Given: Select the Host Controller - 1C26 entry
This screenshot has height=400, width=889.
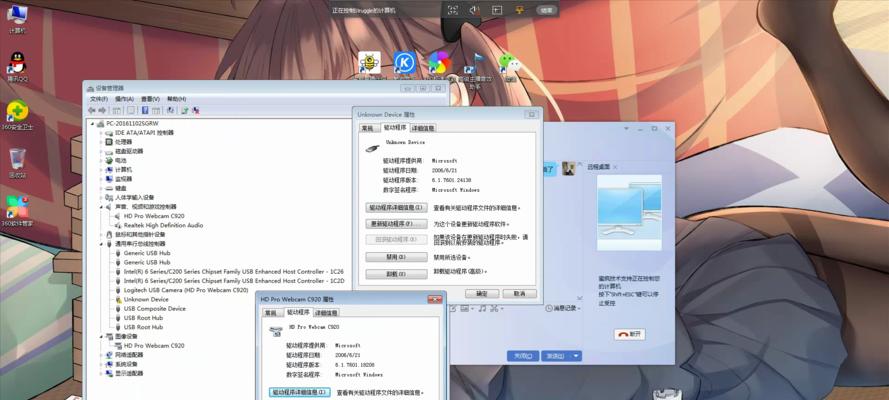Looking at the screenshot, I should [234, 271].
